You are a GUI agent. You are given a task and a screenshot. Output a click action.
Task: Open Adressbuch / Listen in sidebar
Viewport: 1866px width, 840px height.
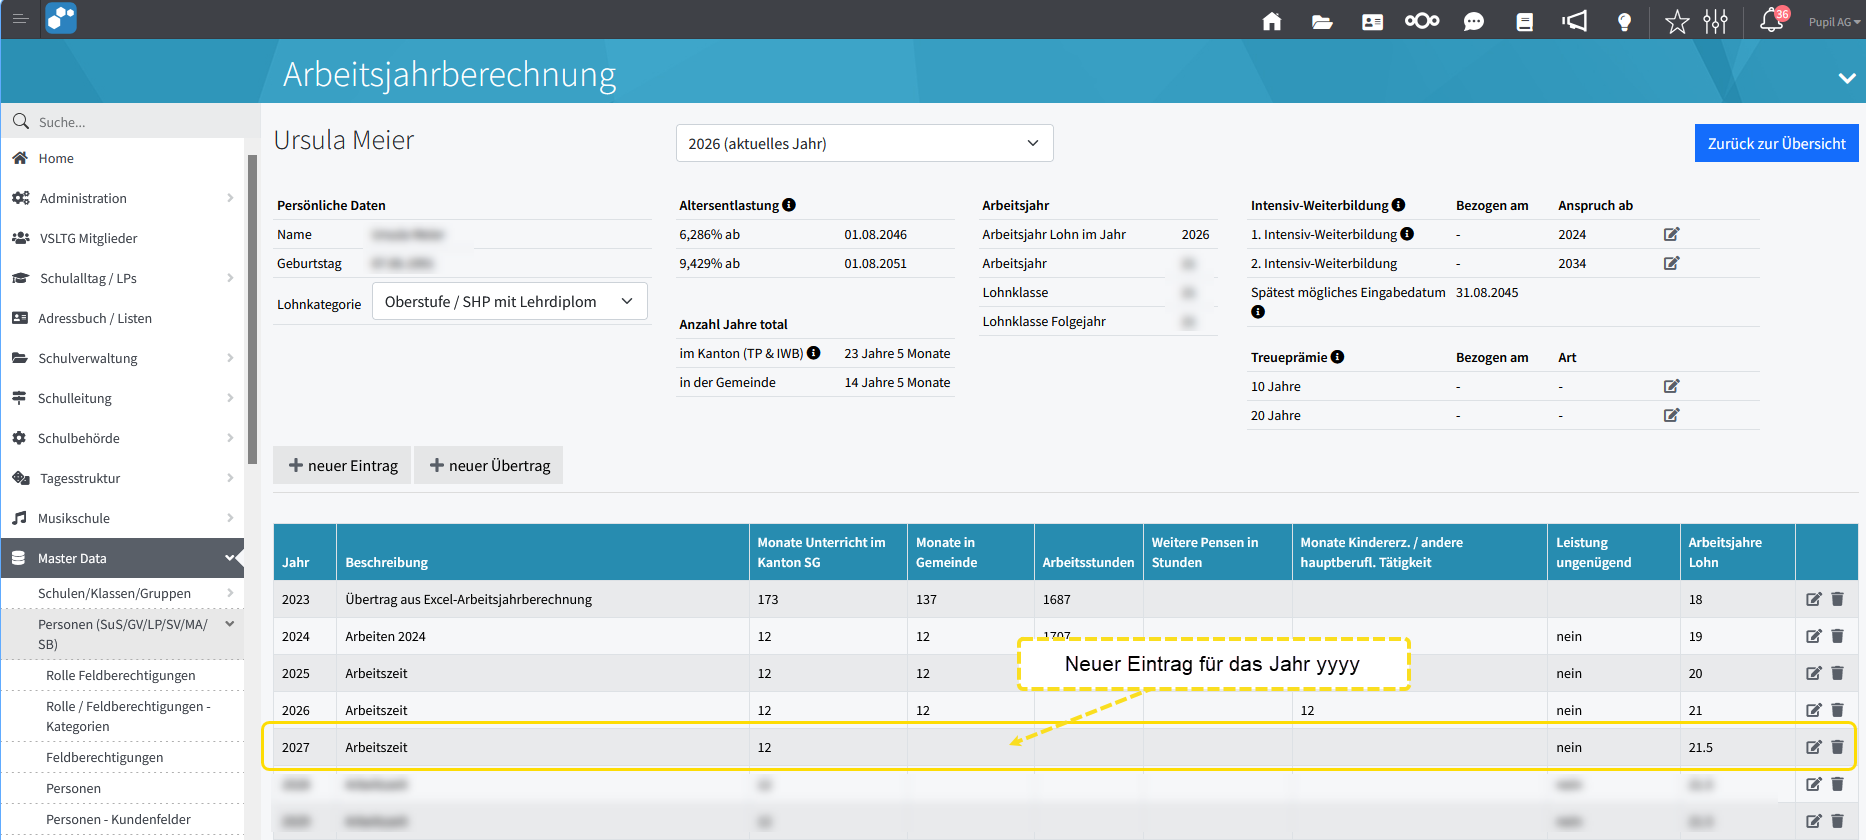tap(123, 318)
